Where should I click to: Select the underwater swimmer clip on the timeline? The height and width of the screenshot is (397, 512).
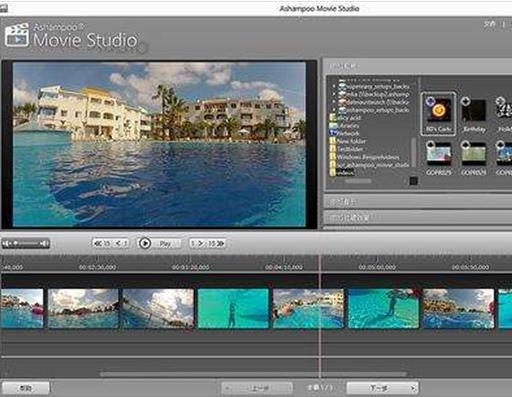pos(233,309)
